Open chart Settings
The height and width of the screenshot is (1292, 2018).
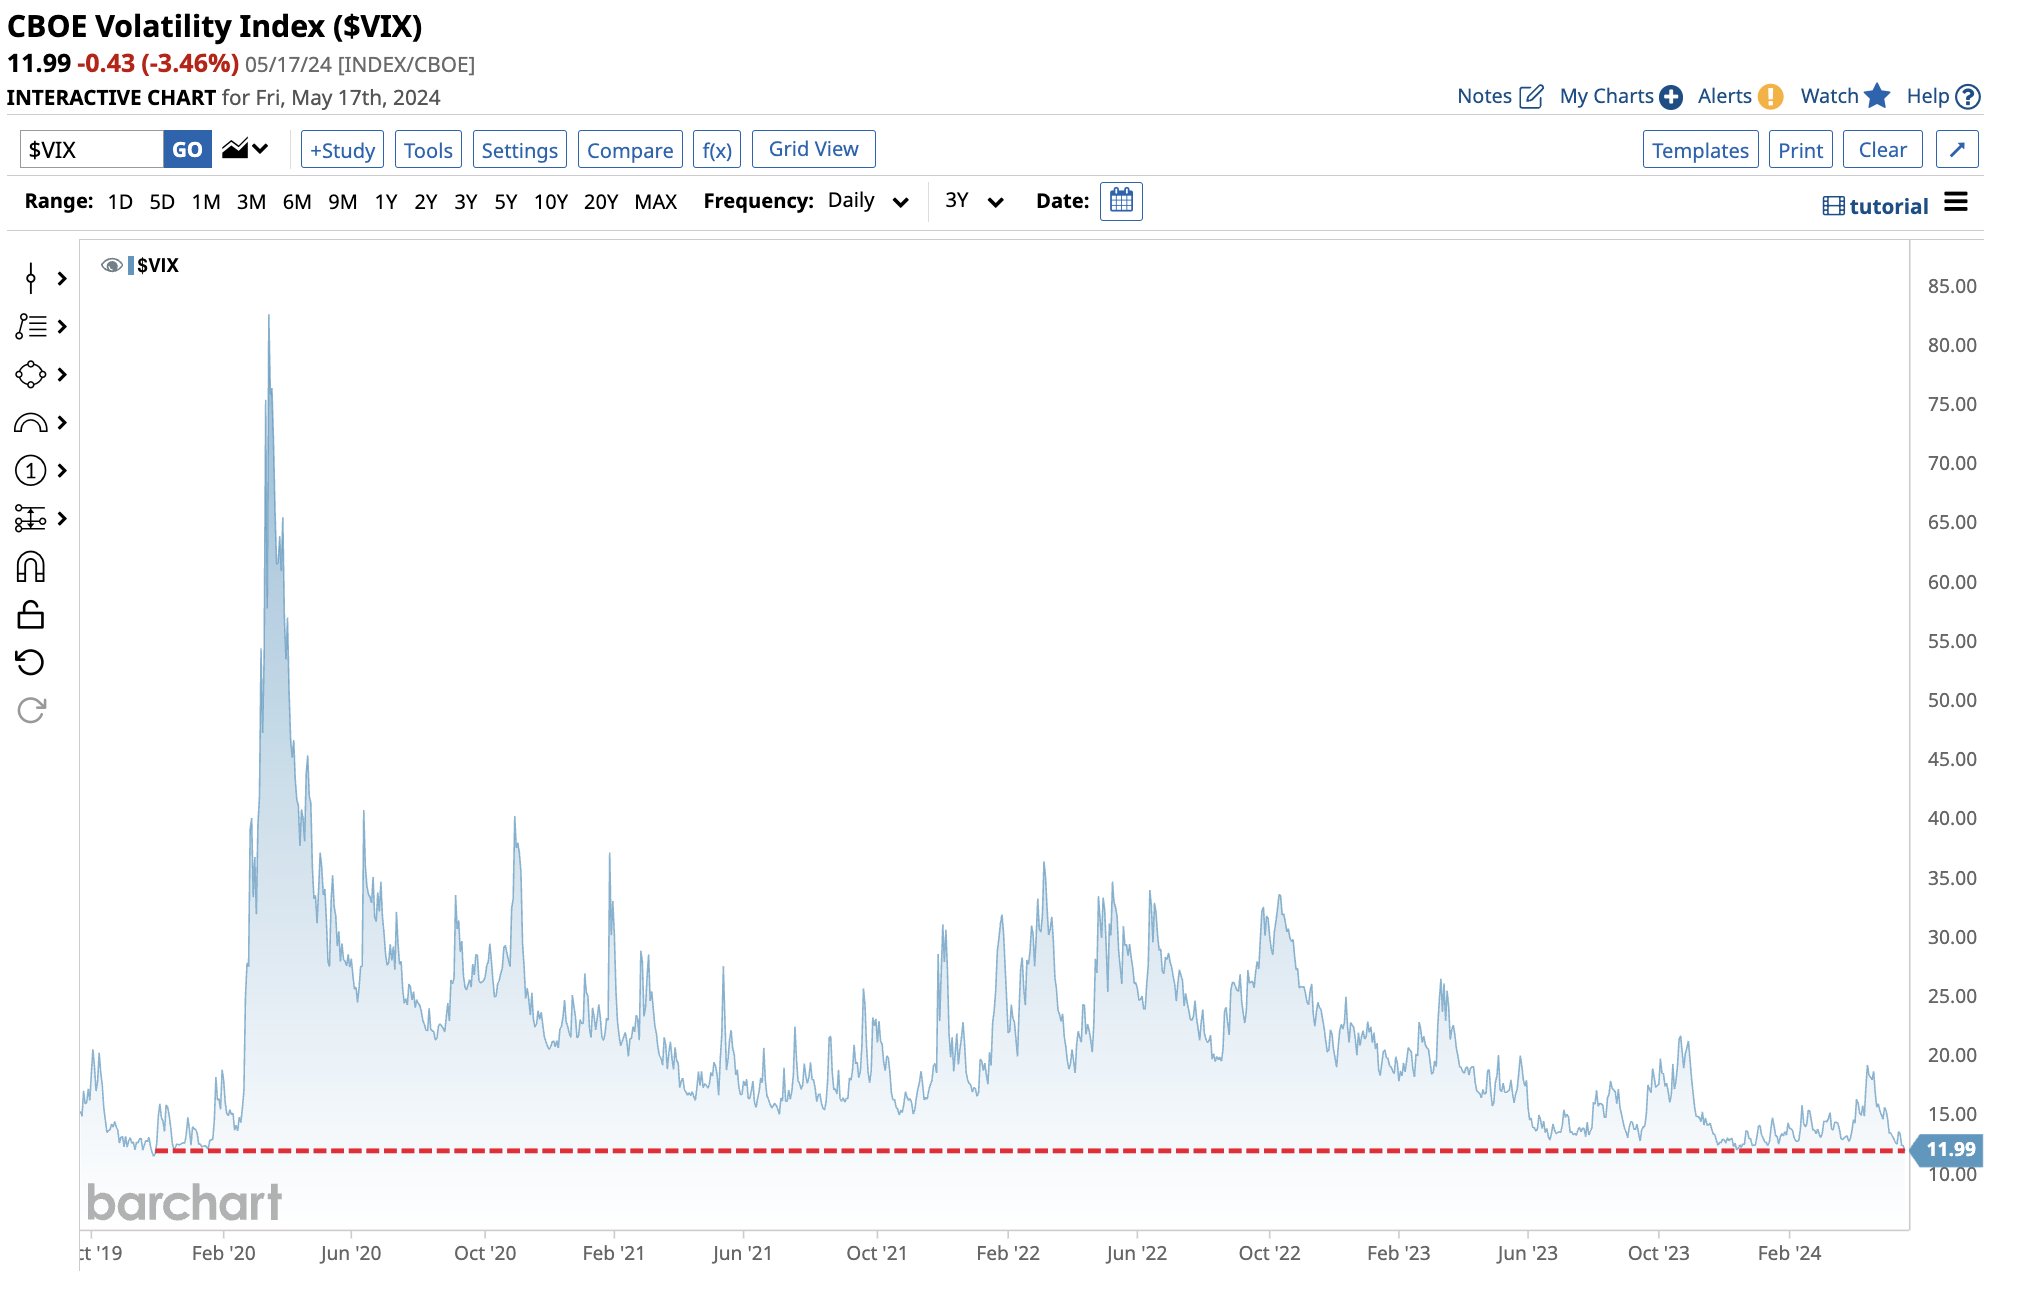(x=519, y=149)
